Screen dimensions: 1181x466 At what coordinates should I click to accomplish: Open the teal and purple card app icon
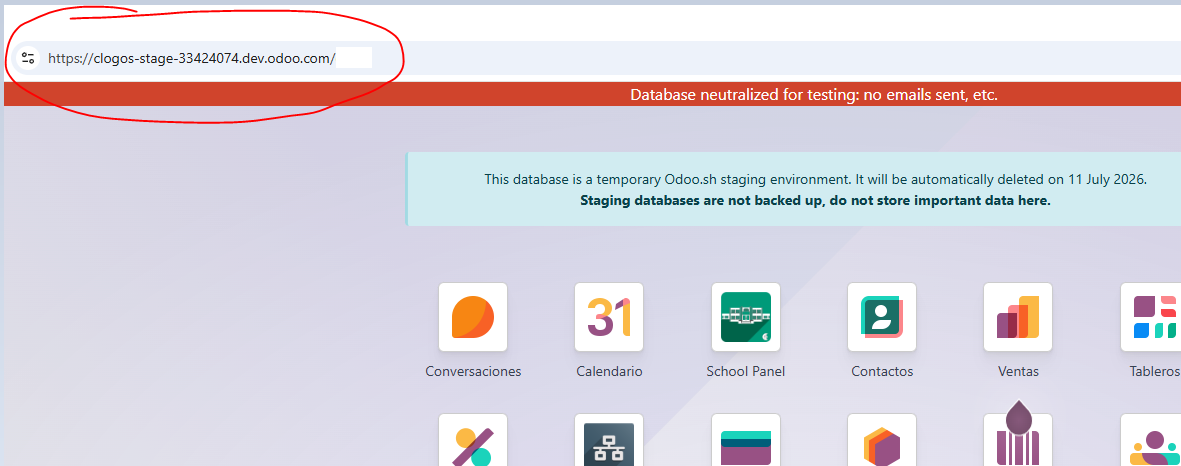tap(746, 440)
